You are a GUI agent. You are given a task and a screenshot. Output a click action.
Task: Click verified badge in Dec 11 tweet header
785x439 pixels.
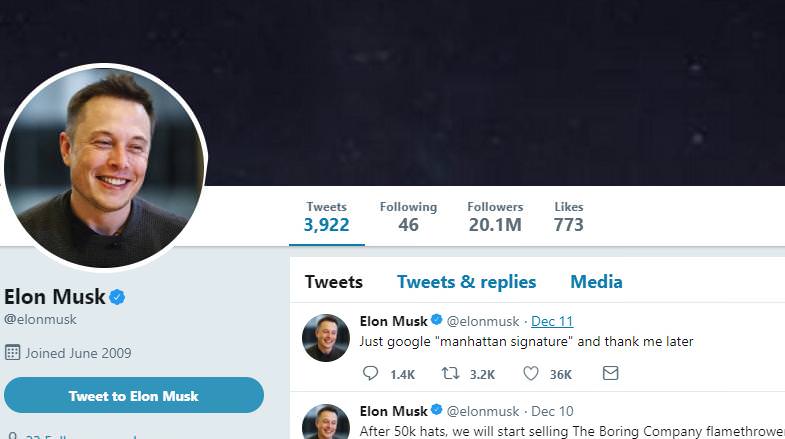(x=437, y=320)
